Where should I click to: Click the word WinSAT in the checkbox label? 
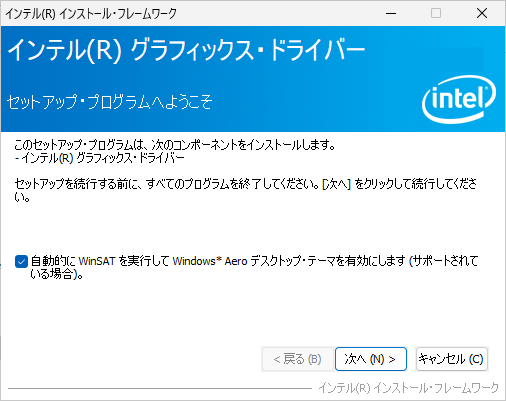pyautogui.click(x=97, y=261)
